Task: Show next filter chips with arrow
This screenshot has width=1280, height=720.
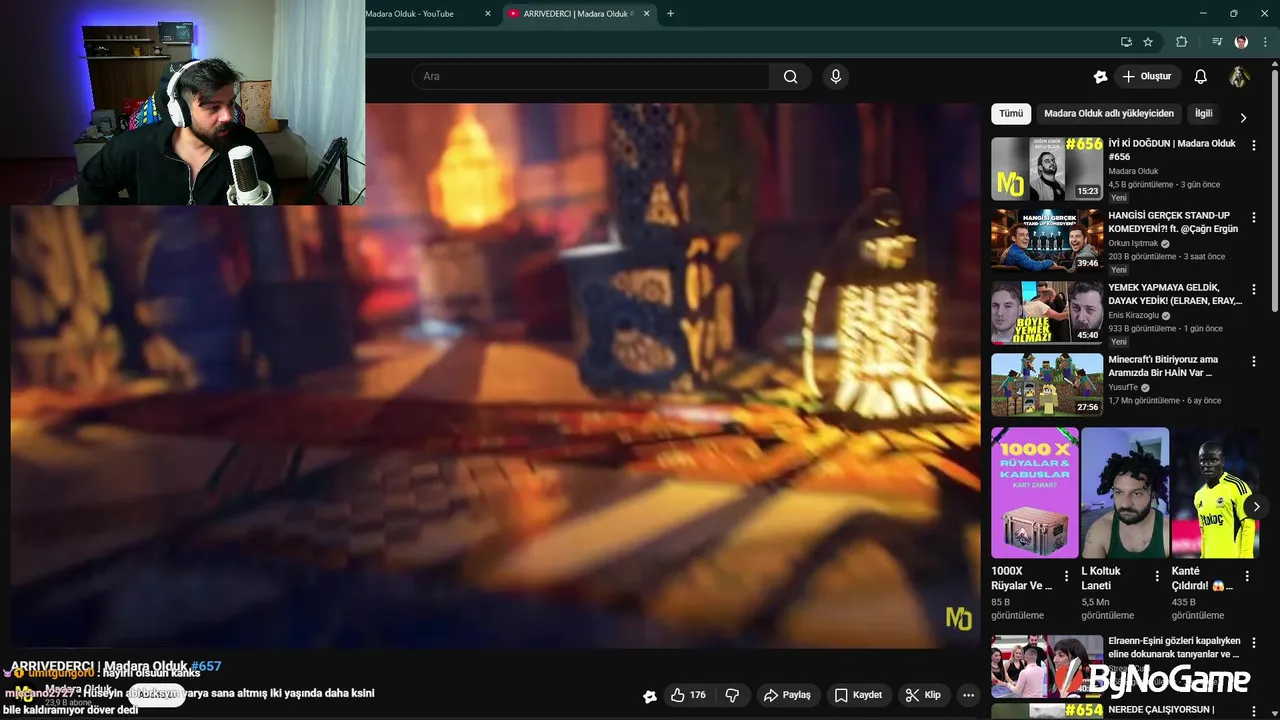Action: point(1243,117)
